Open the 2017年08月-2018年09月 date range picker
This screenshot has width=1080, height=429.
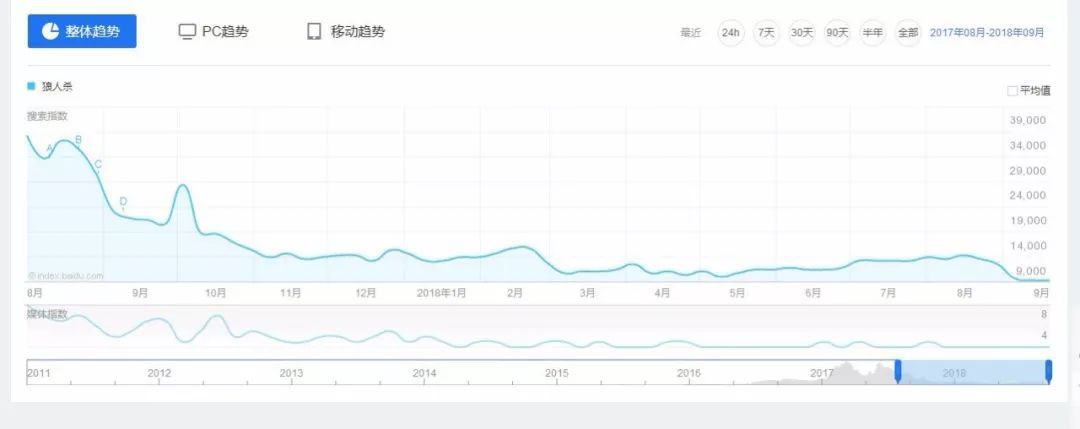(x=987, y=32)
